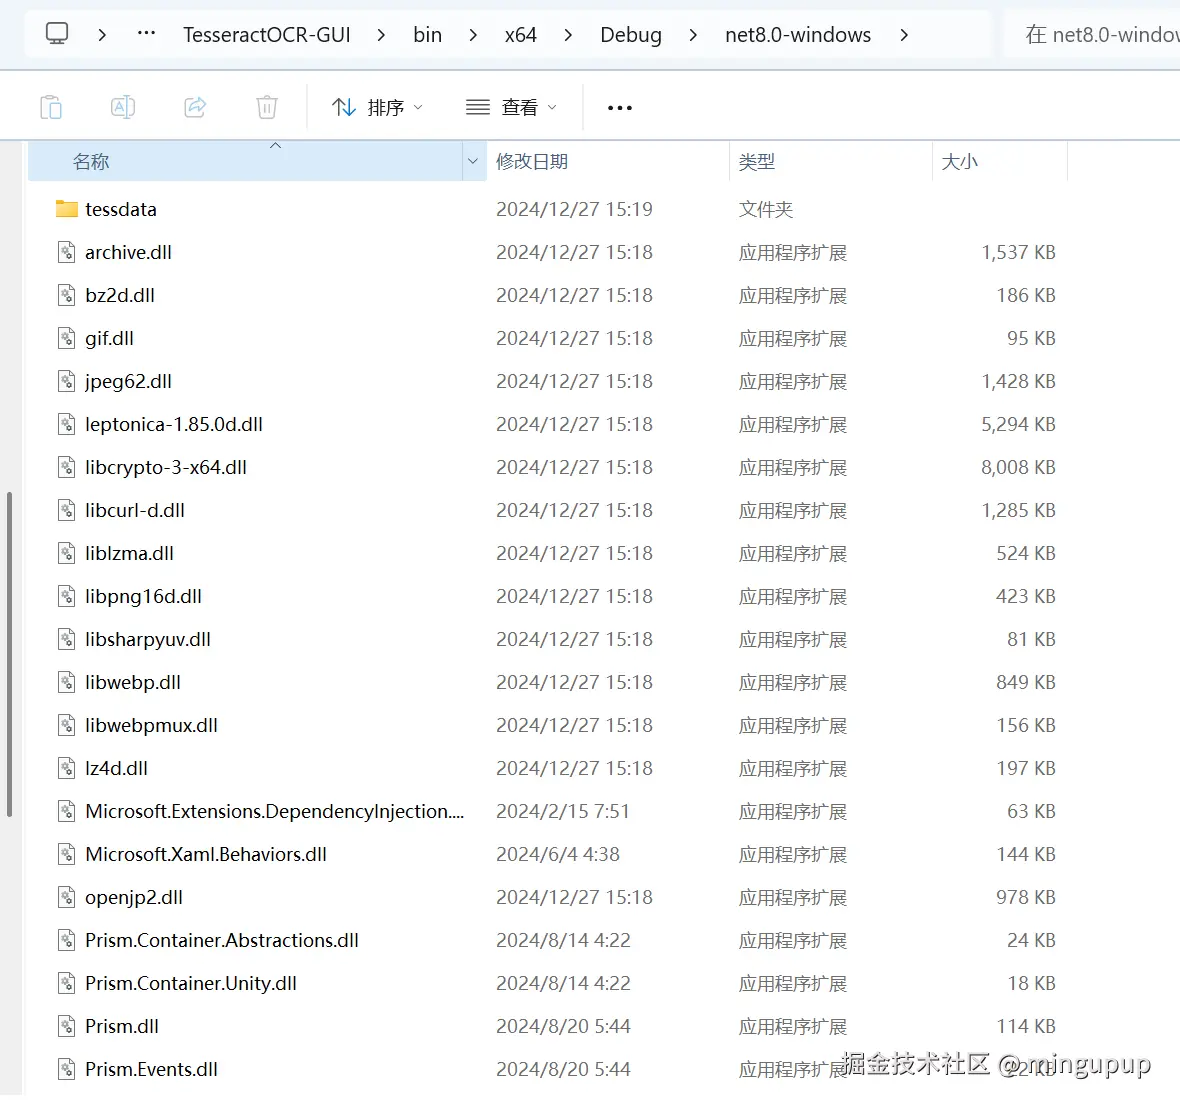The width and height of the screenshot is (1180, 1108).
Task: Open the See more three-dots toolbar menu
Action: tap(619, 108)
